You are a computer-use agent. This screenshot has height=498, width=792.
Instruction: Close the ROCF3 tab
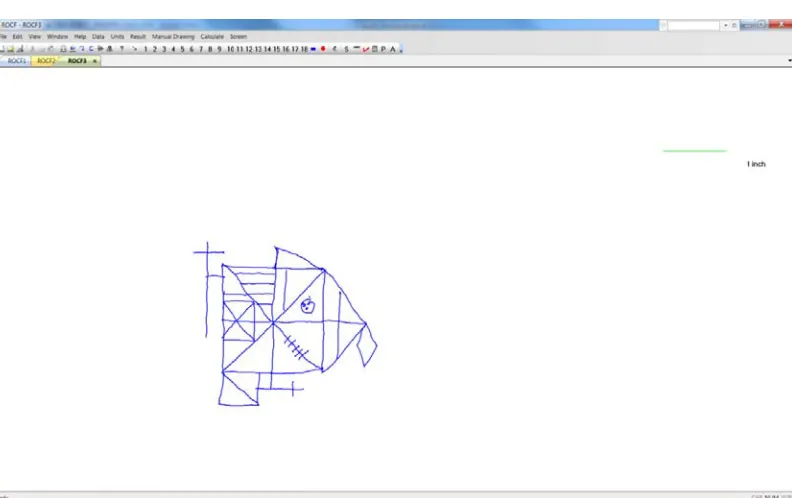tap(94, 61)
